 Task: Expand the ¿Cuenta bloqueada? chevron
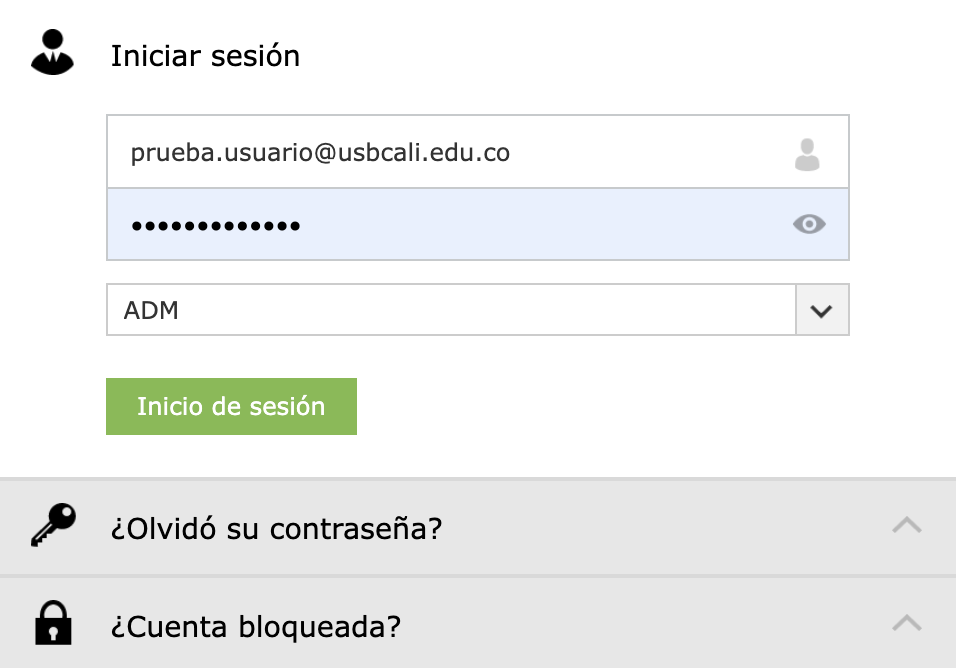tap(906, 624)
